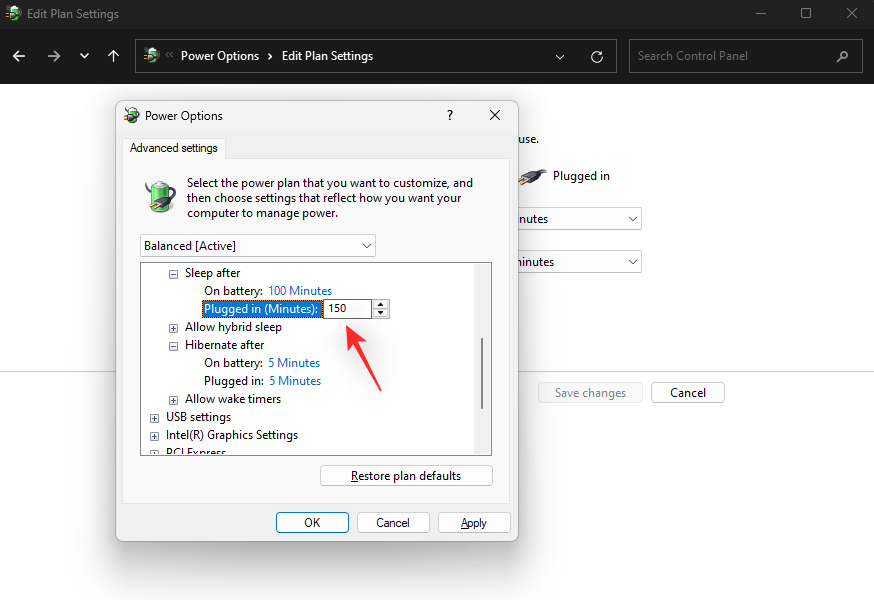Expand Intel(R) Graphics Settings
The image size is (874, 600).
[x=154, y=436]
